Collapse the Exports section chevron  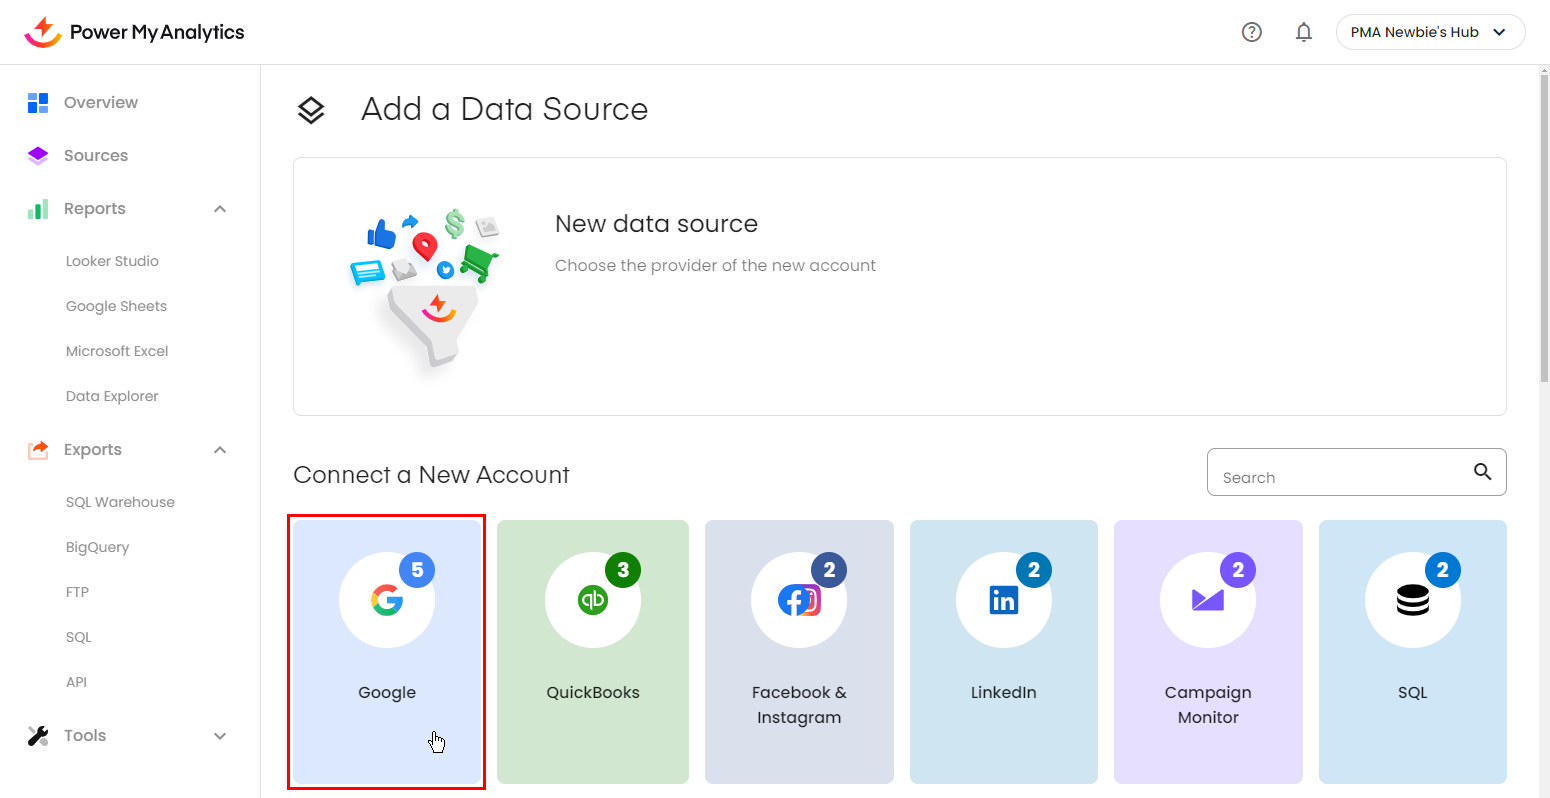click(220, 450)
